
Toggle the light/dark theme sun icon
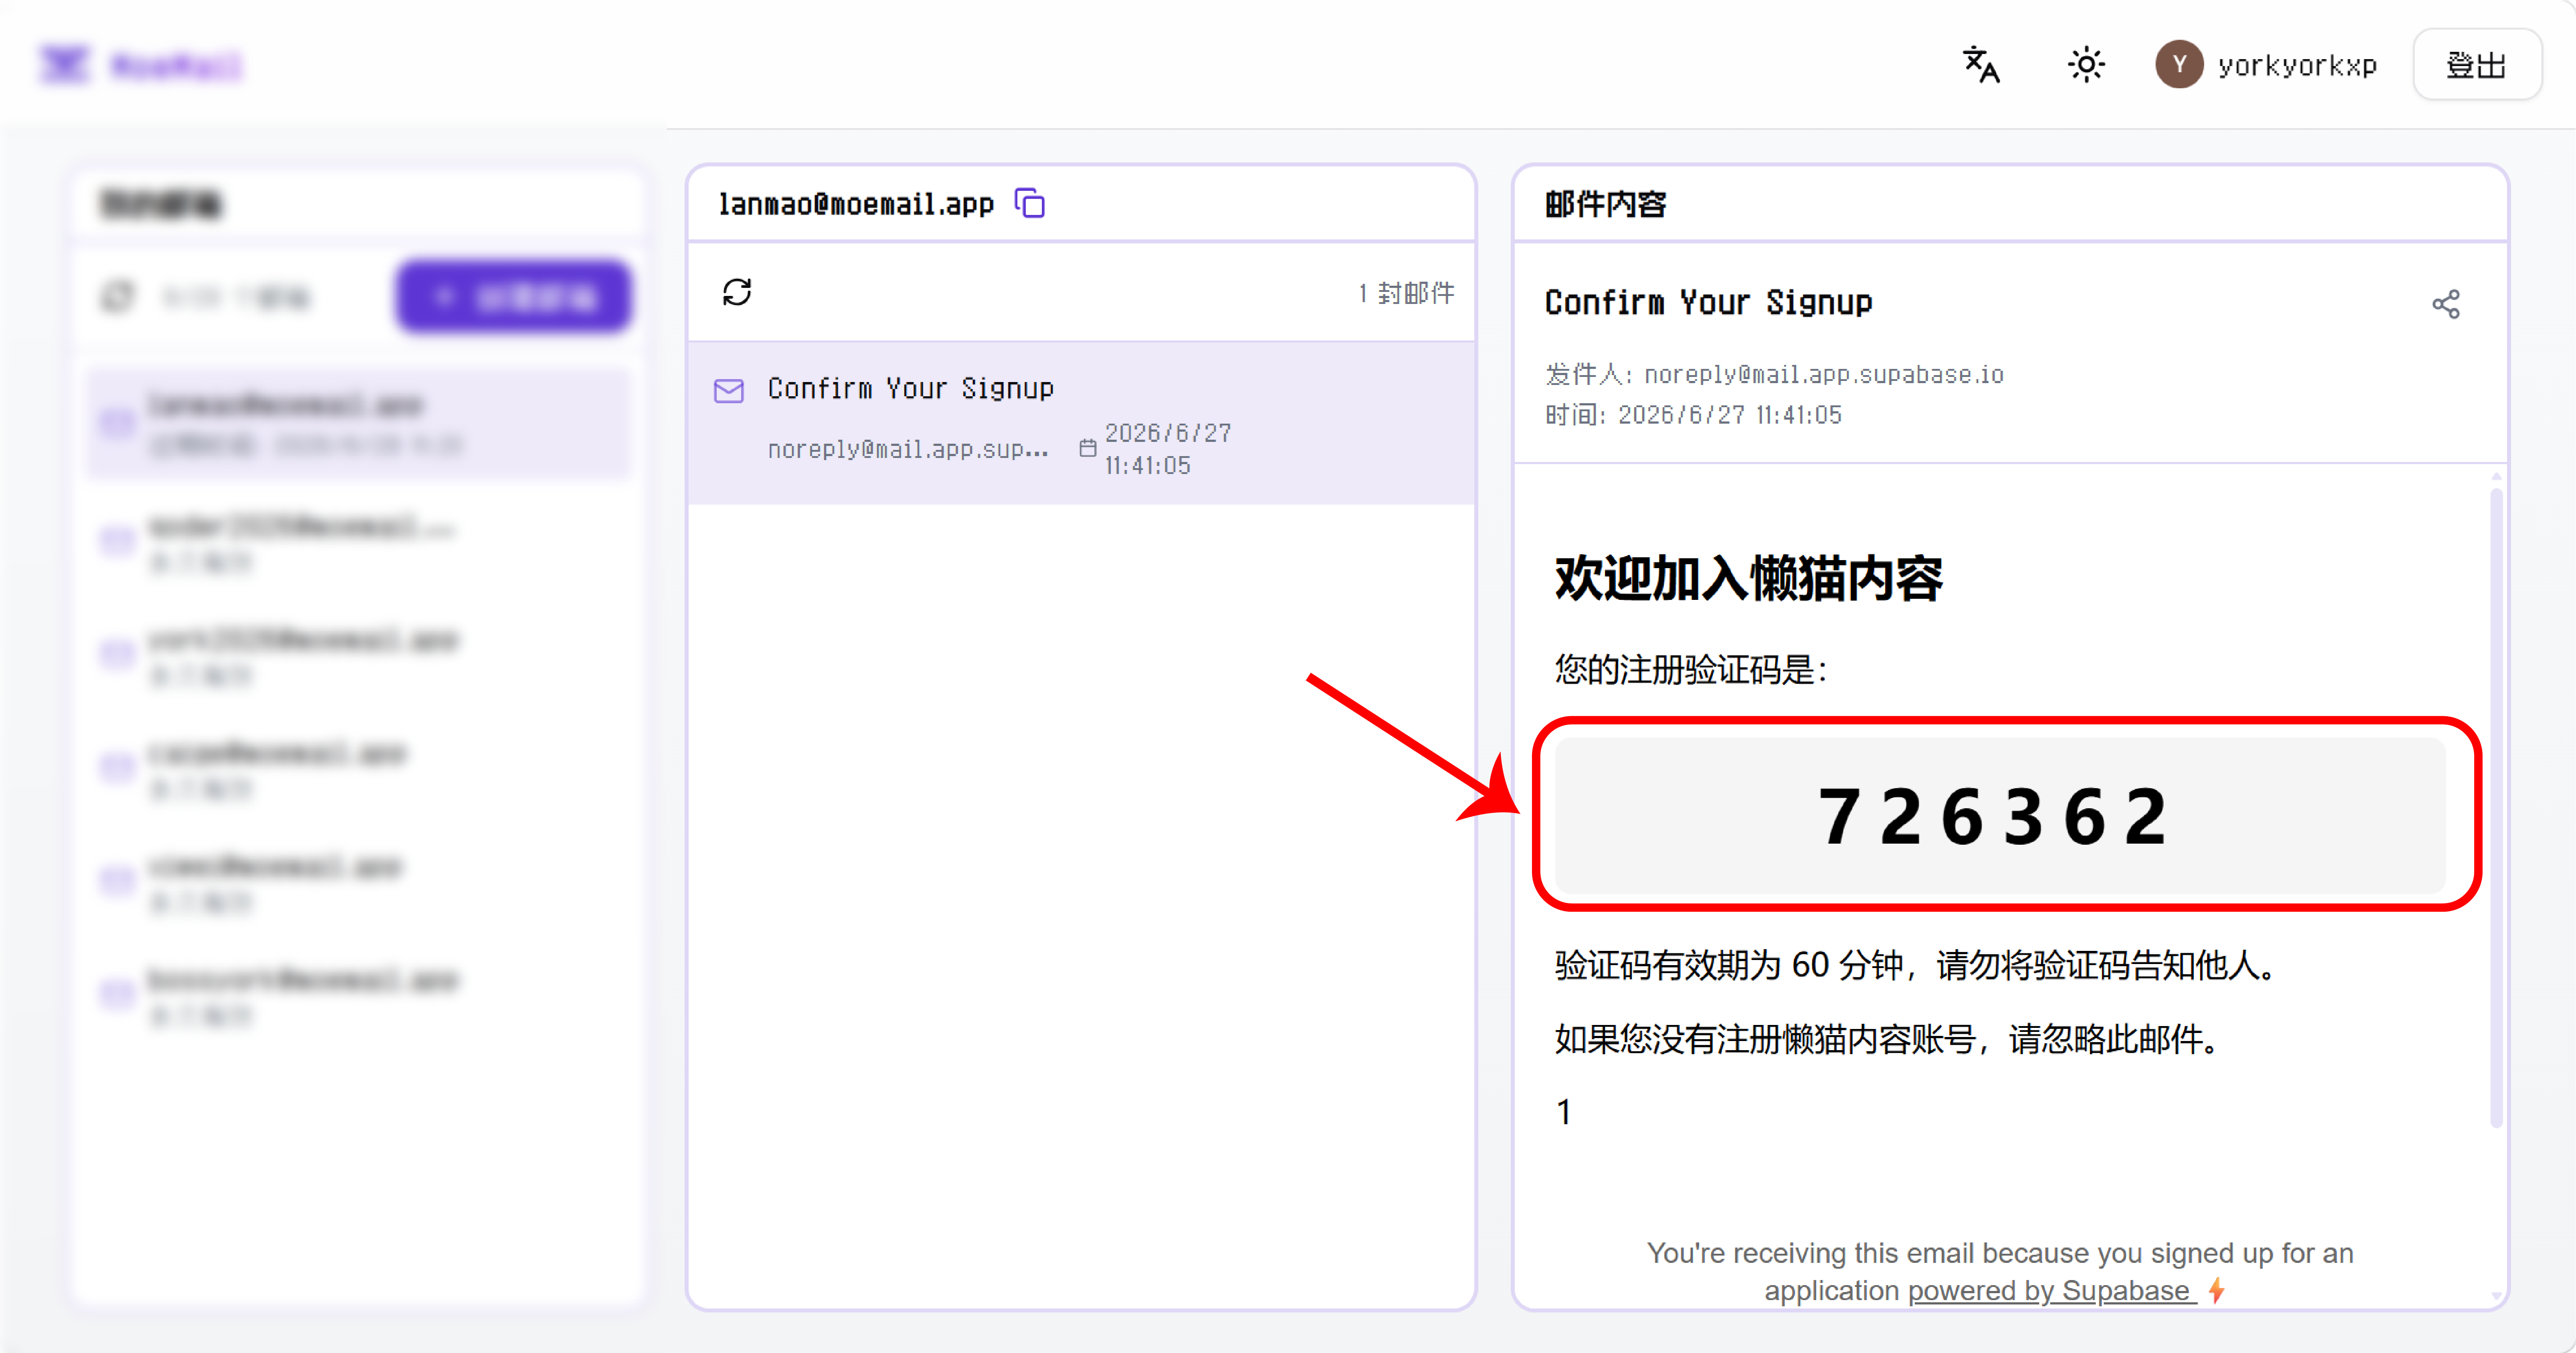2086,65
